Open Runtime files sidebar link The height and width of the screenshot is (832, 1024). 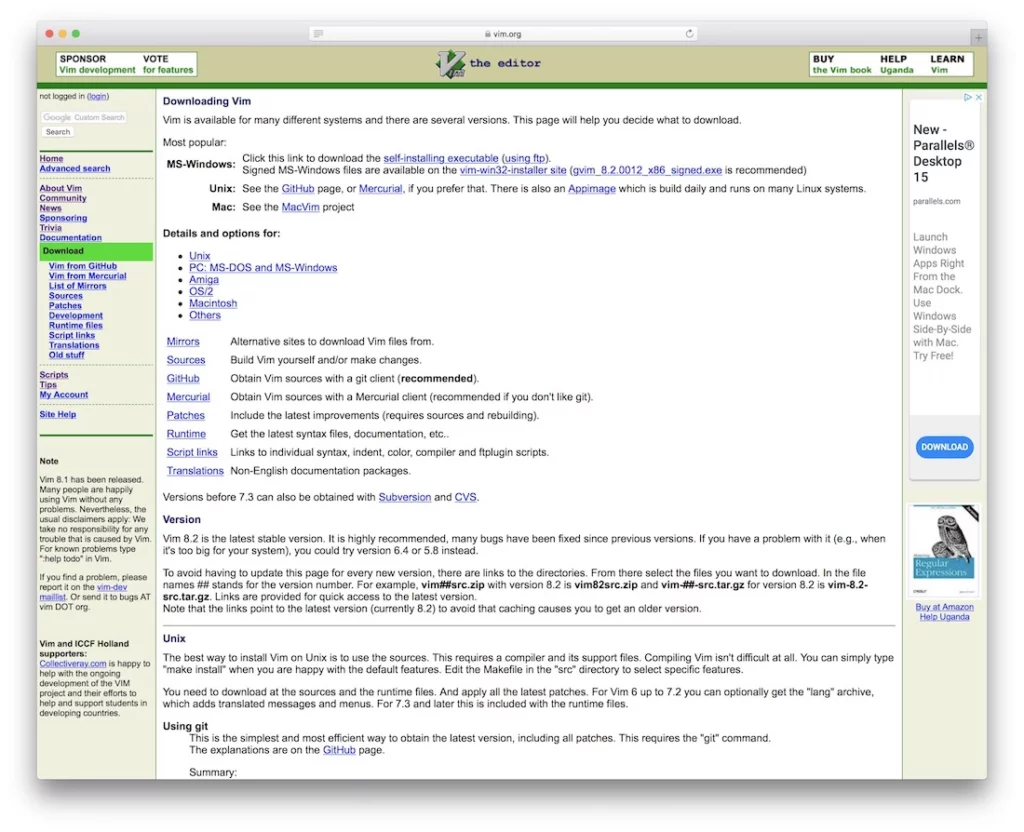(75, 325)
